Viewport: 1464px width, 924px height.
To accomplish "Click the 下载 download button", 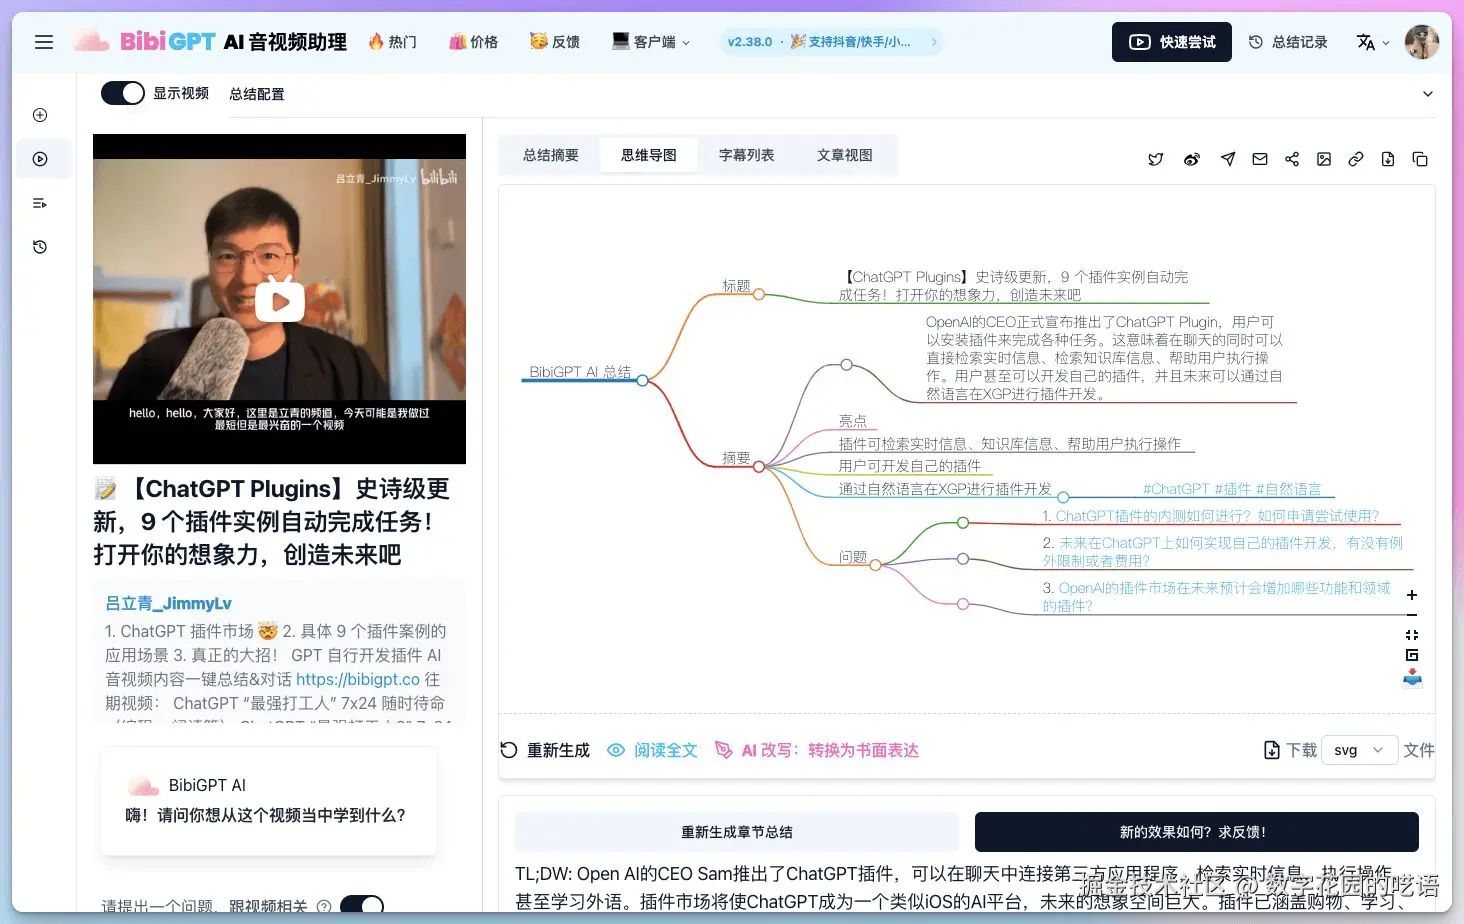I will 1290,750.
